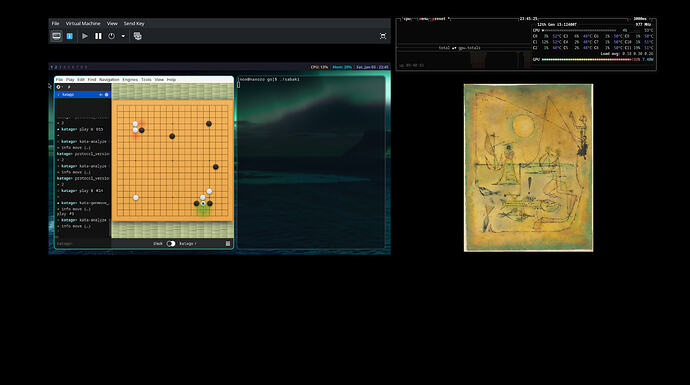This screenshot has width=690, height=385.
Task: Click the sidebar menu icon at Sabaki's bottom-right
Action: (228, 243)
